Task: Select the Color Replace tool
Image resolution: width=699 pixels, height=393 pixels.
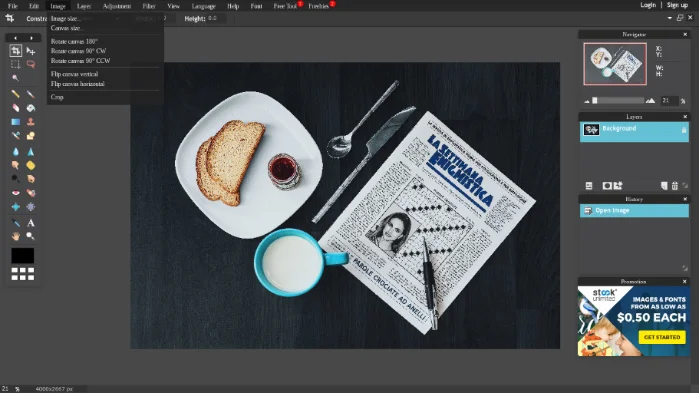Action: click(x=16, y=135)
